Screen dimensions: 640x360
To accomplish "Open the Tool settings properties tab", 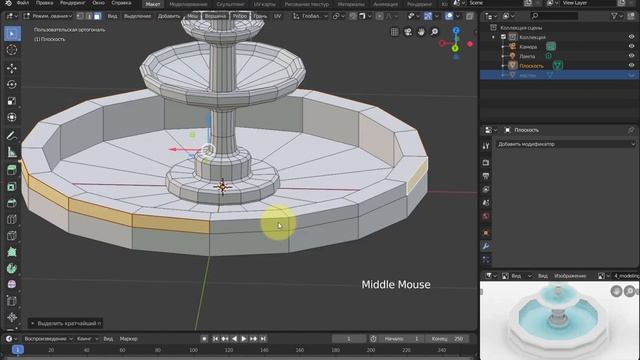I will pyautogui.click(x=486, y=146).
